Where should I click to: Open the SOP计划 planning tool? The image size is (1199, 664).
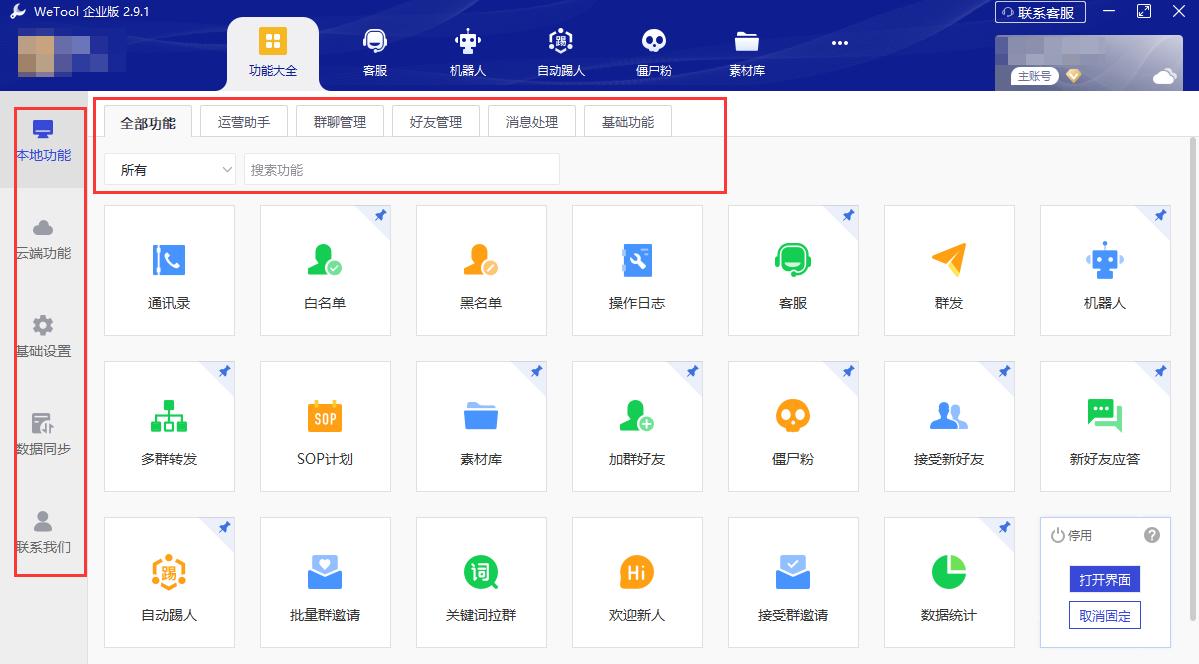coord(325,426)
